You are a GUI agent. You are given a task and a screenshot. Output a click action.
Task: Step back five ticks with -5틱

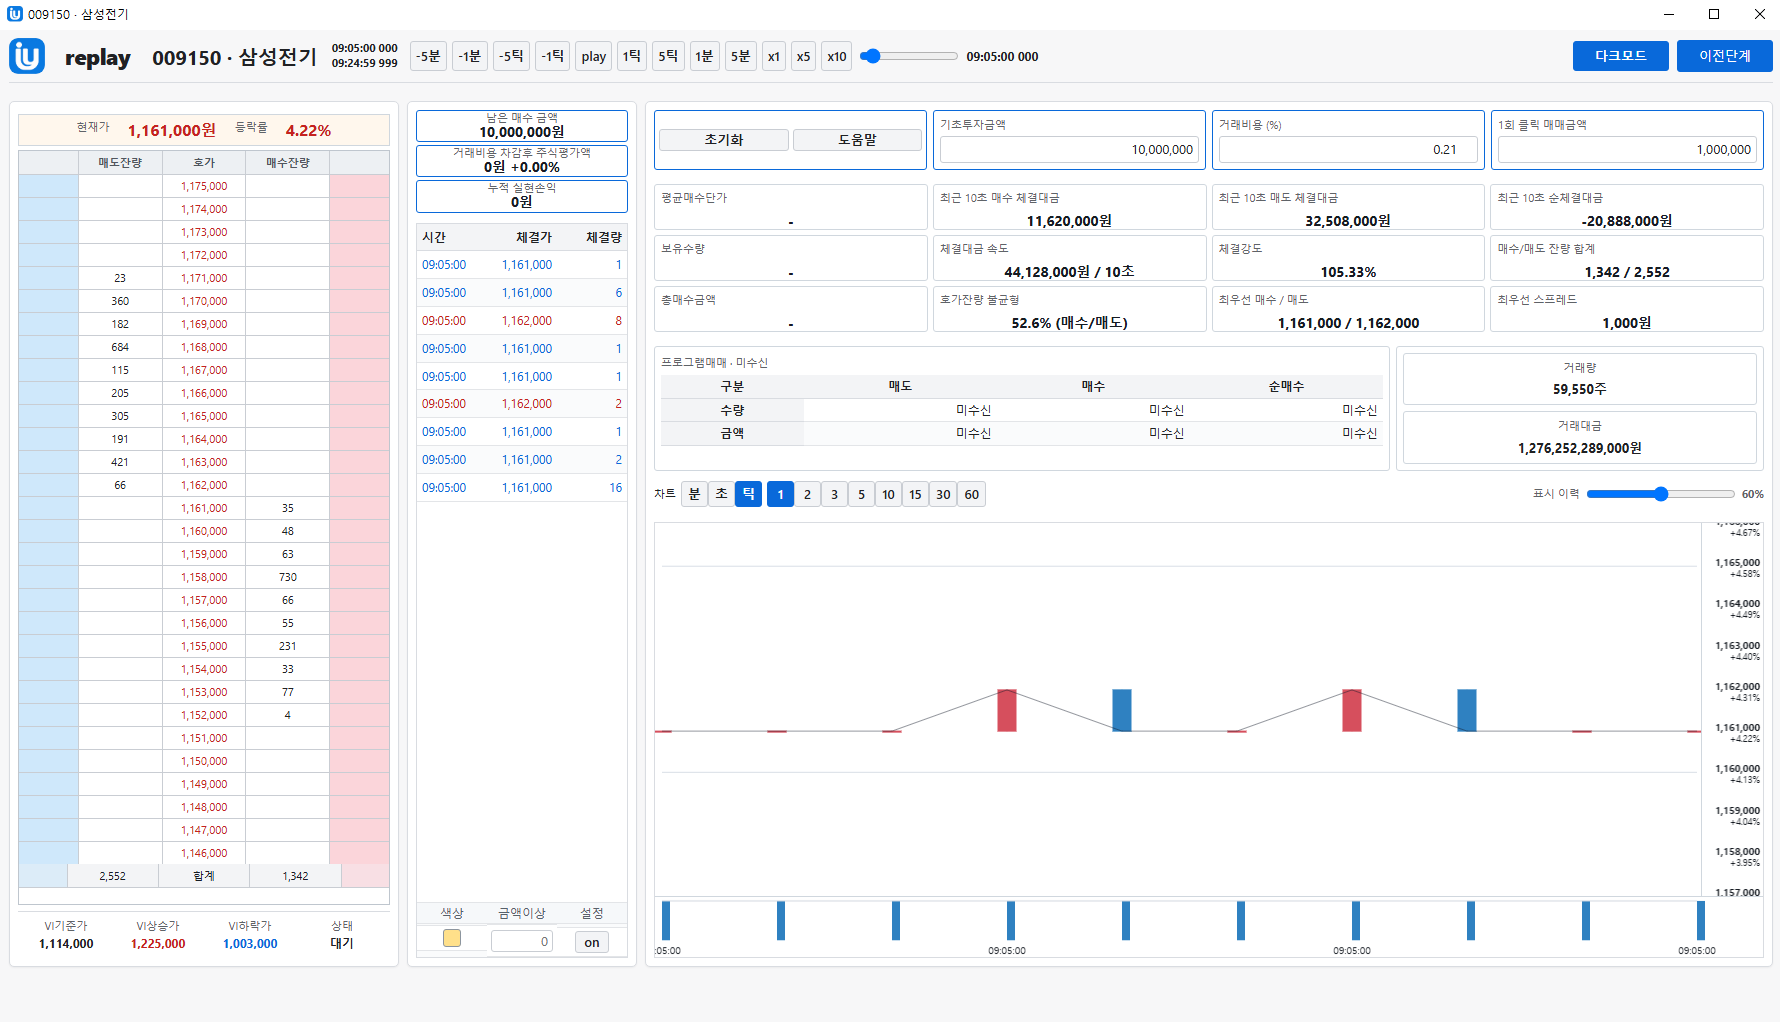[x=512, y=56]
